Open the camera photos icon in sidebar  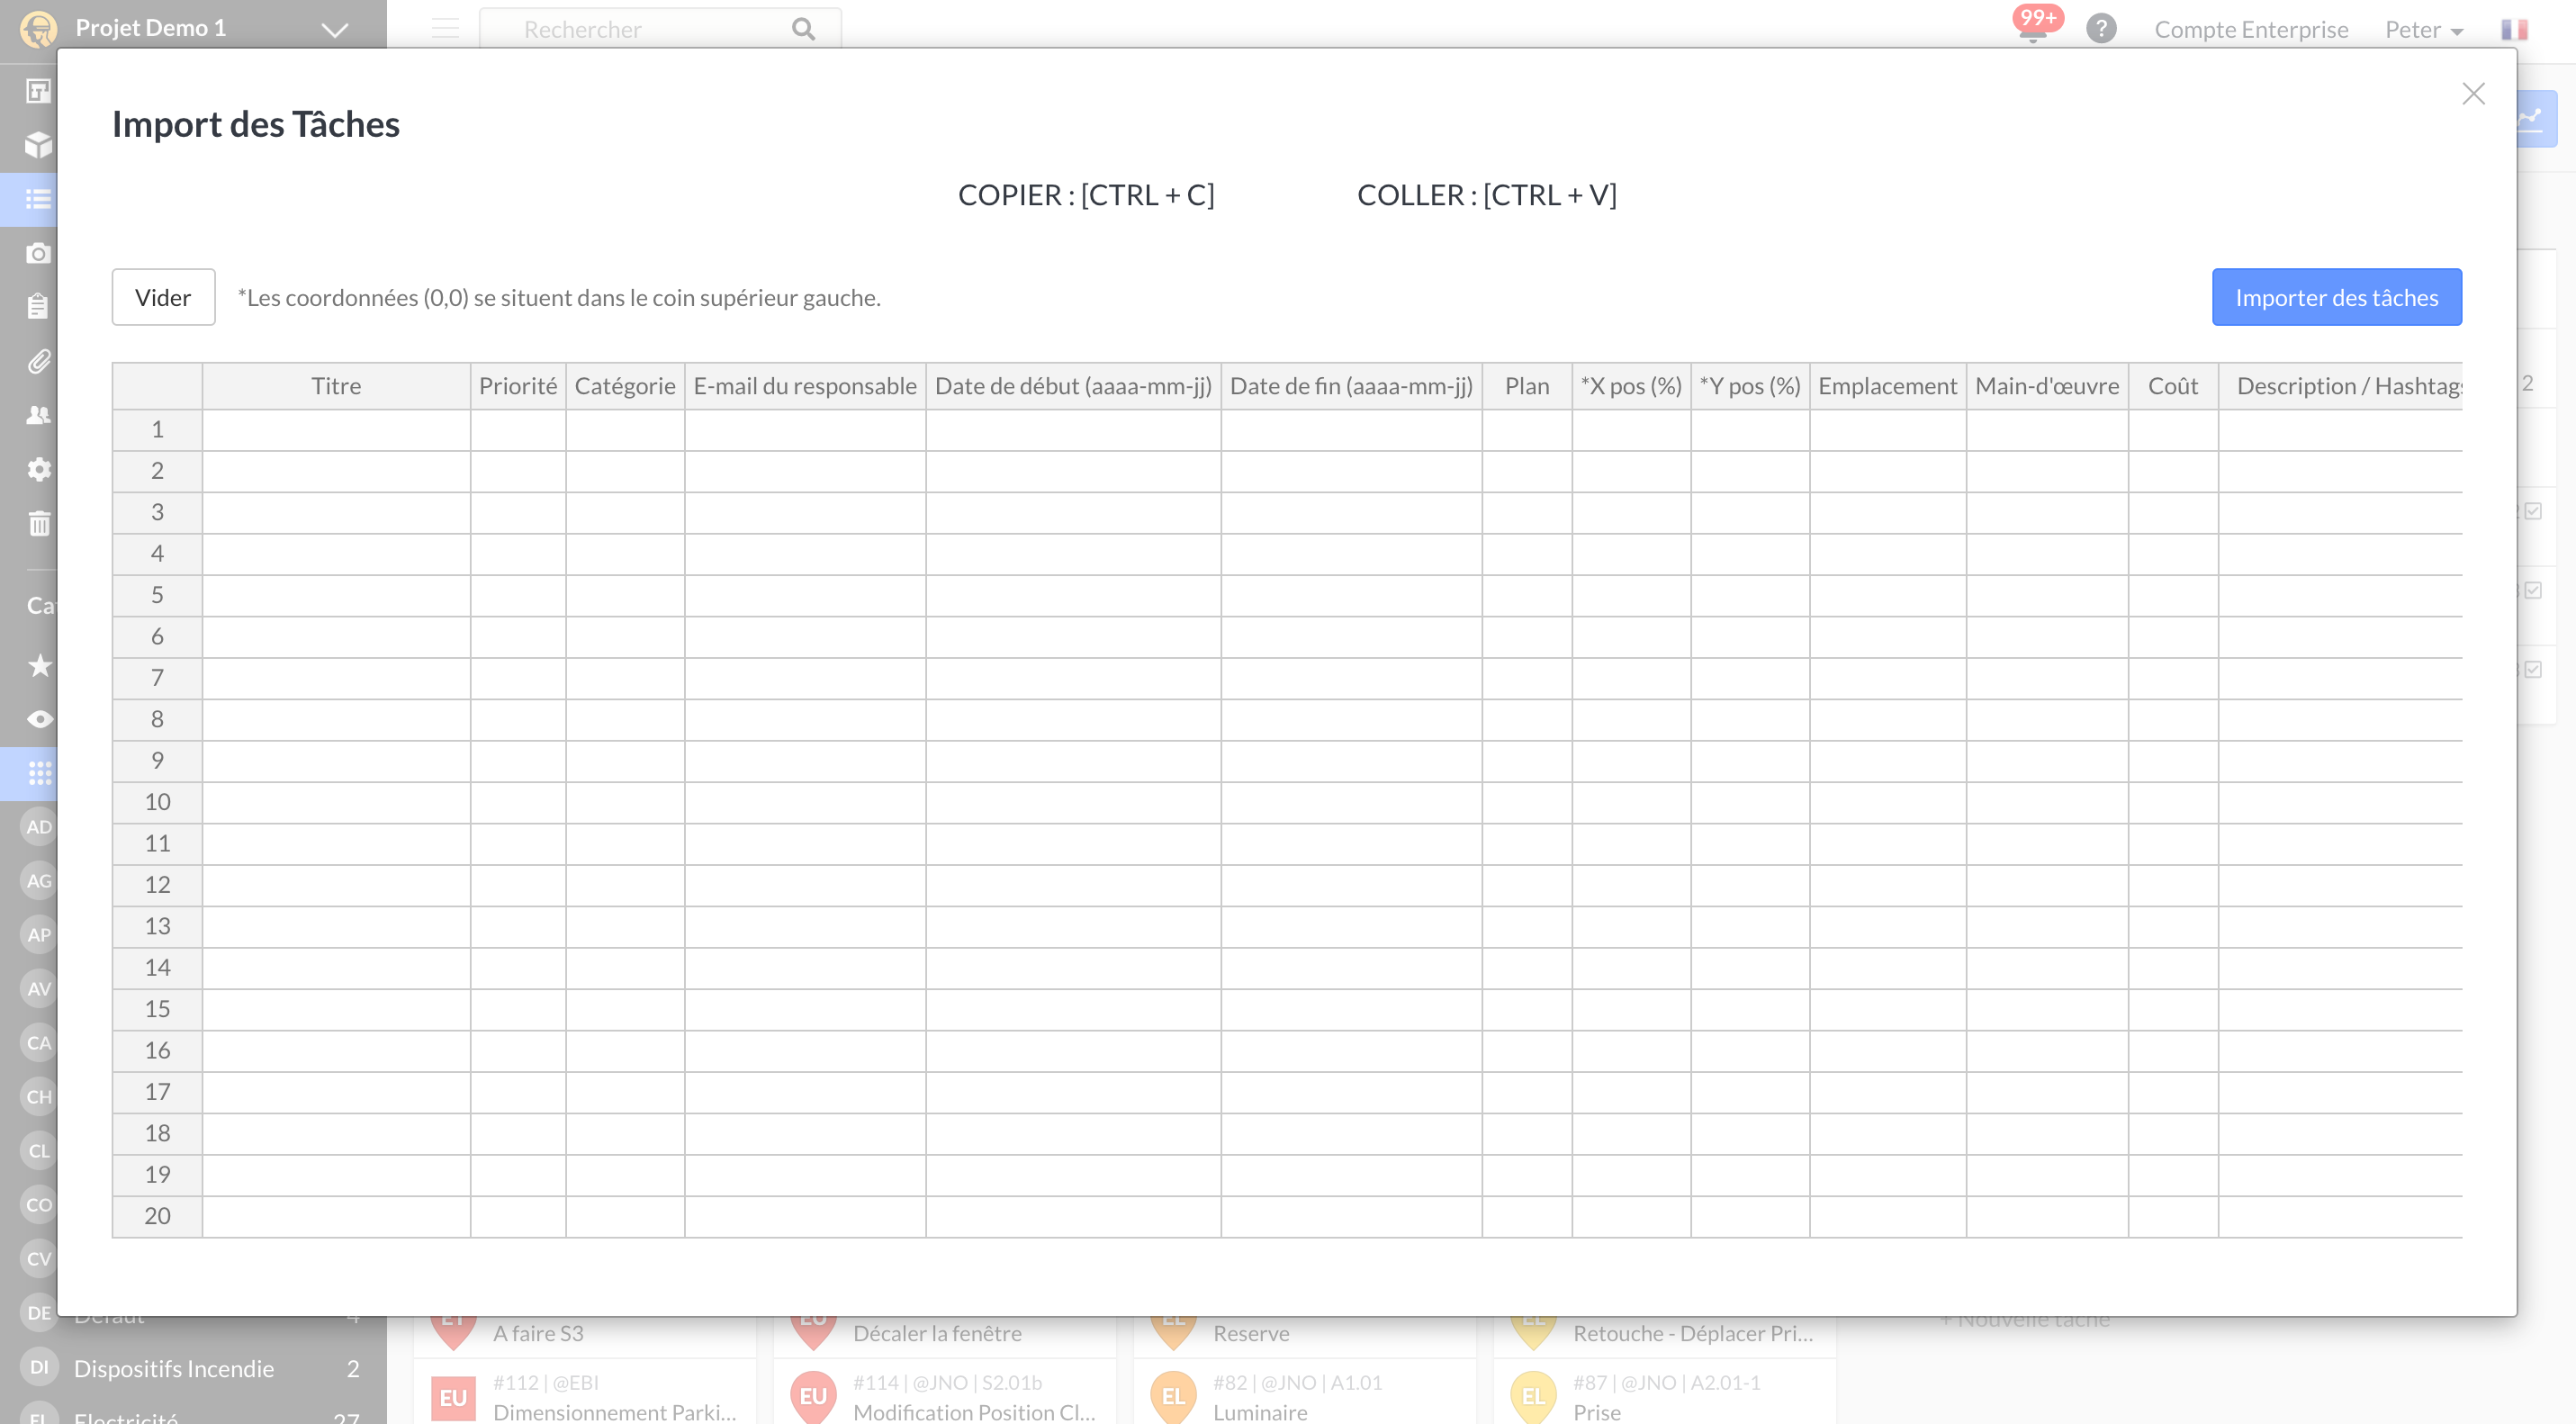(x=38, y=253)
